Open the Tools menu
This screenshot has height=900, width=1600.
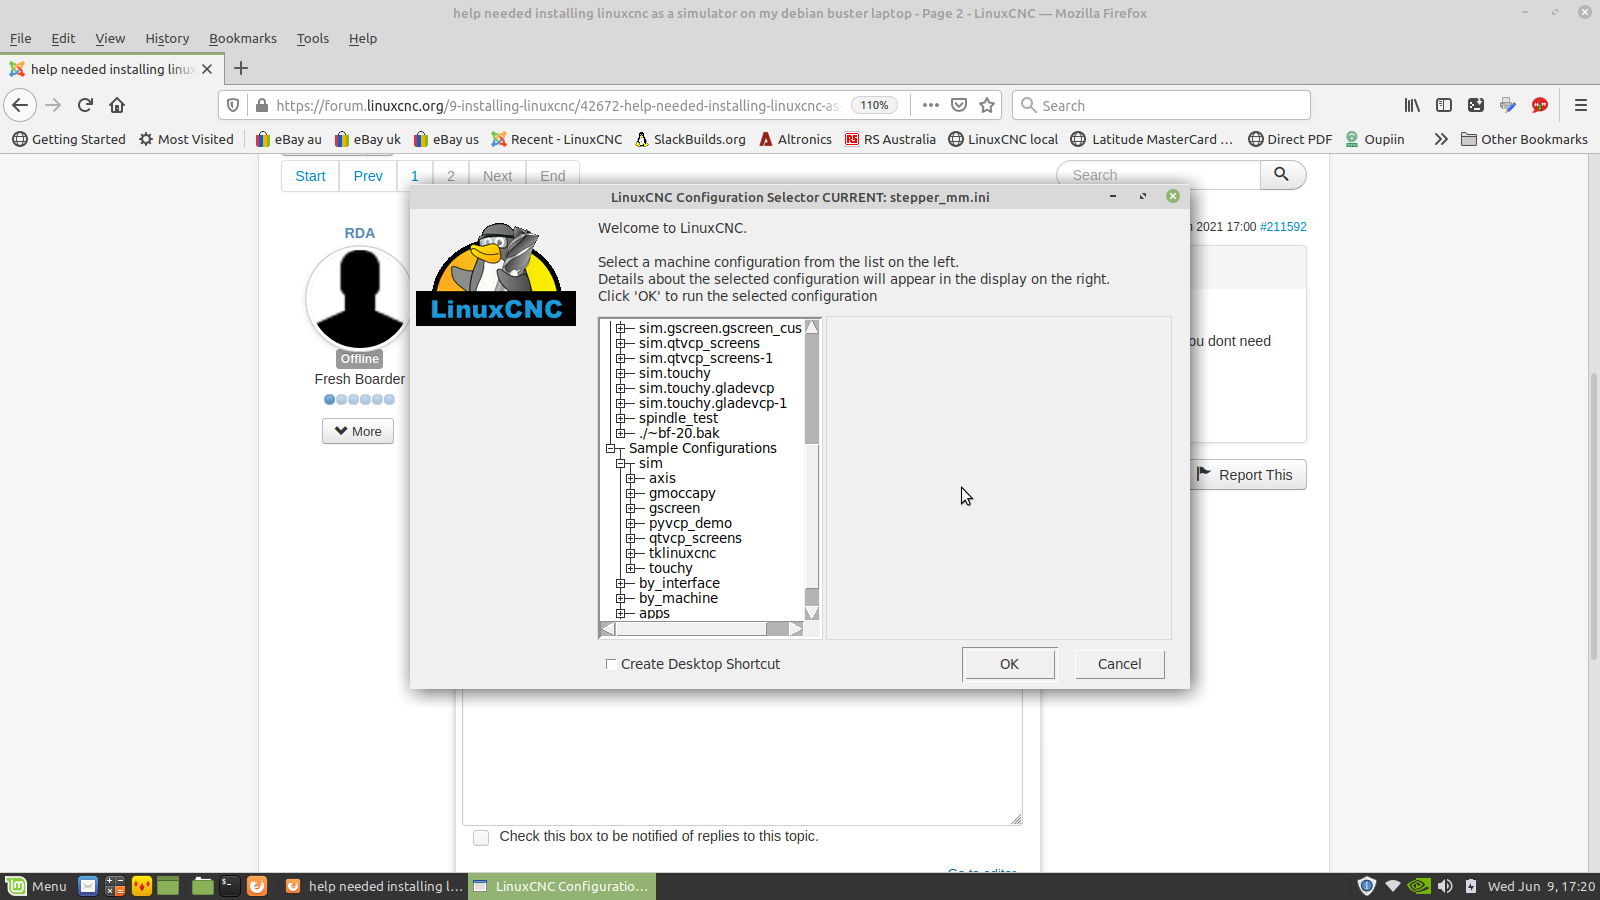point(313,38)
